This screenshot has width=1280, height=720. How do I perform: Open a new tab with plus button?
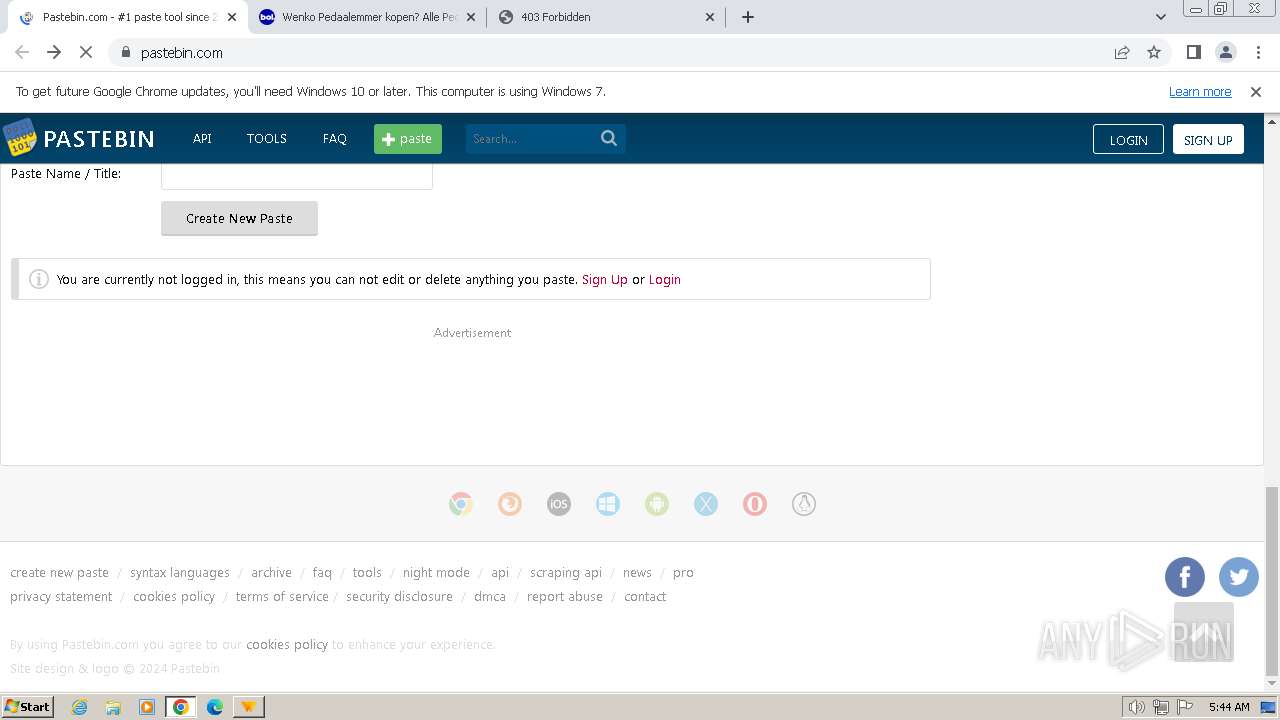(748, 17)
